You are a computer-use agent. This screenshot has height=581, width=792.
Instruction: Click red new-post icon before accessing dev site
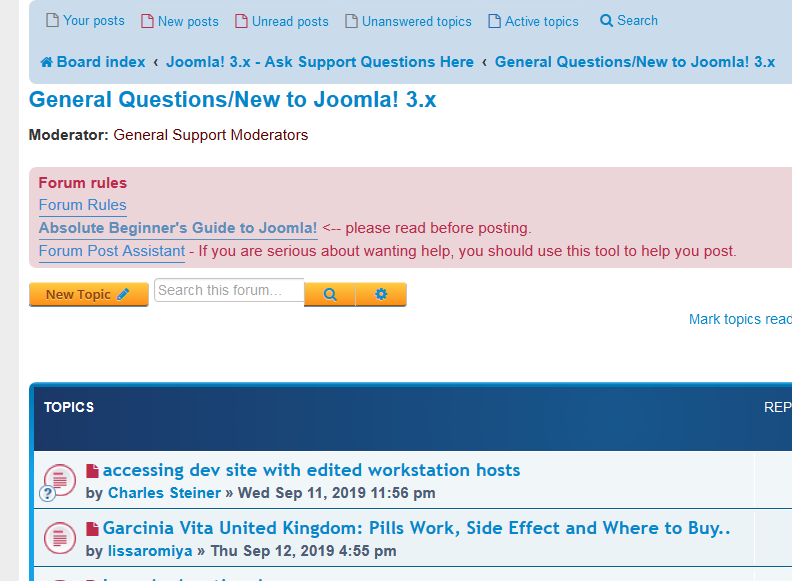tap(92, 471)
